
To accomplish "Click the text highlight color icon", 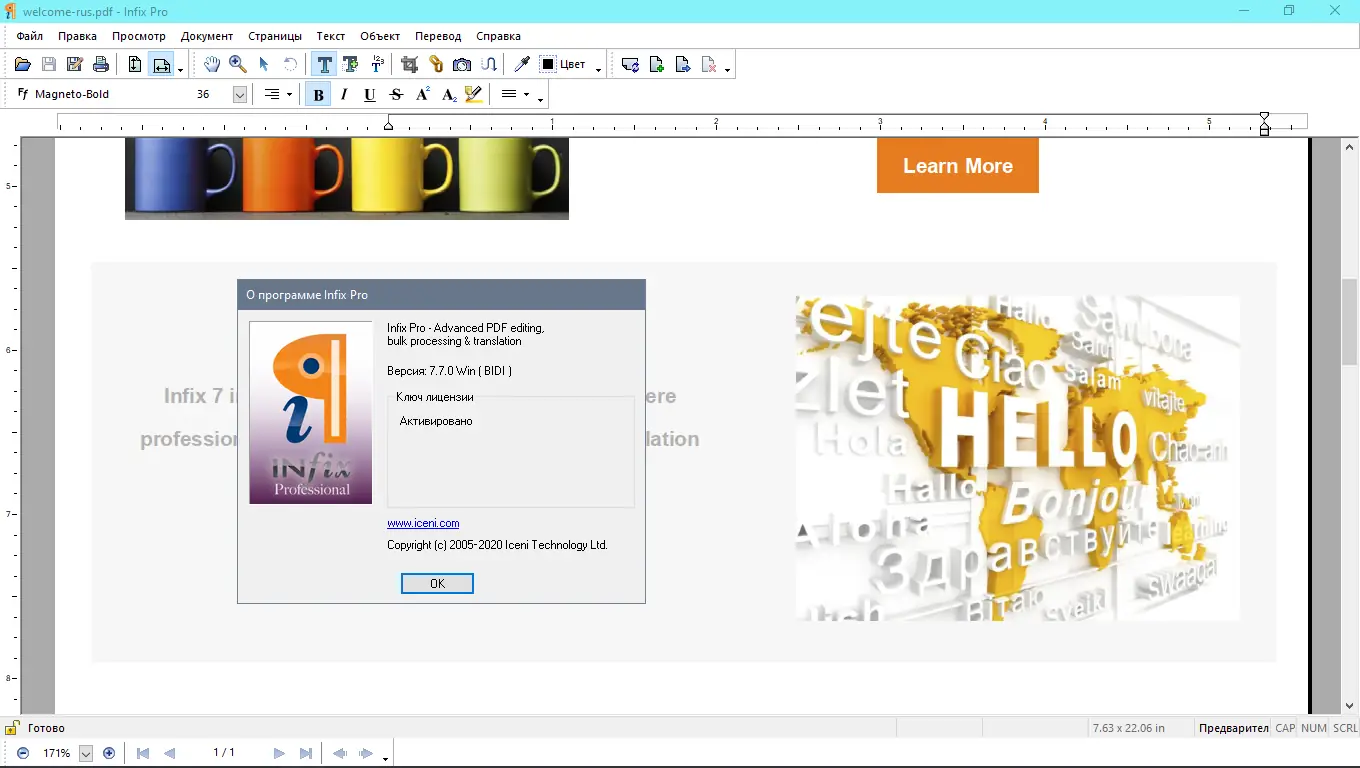I will 474,95.
